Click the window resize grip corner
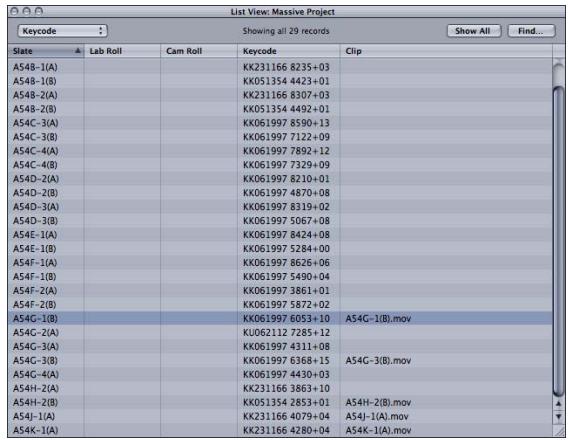 point(558,430)
